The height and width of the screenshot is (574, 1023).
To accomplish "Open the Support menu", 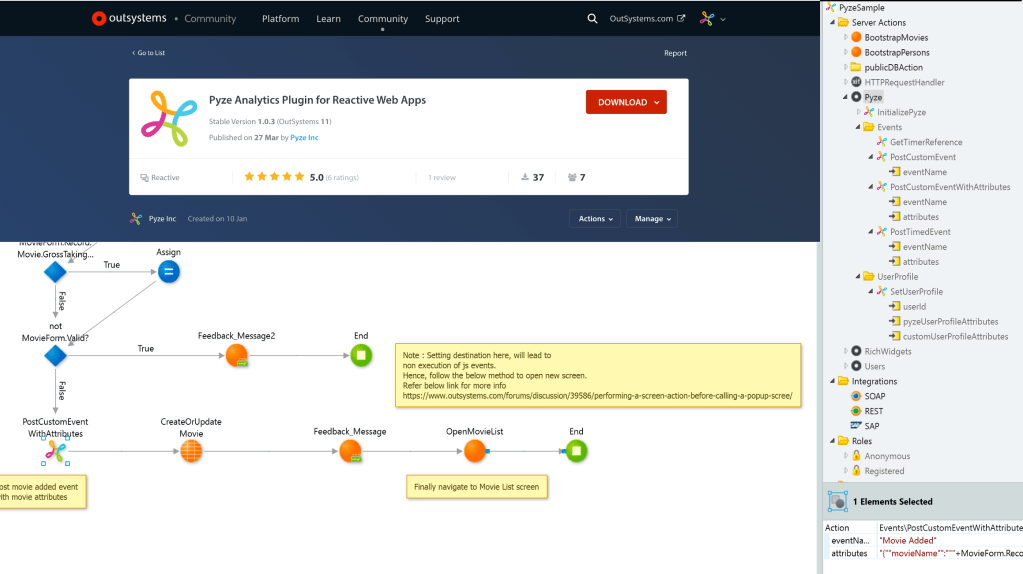I will point(442,18).
